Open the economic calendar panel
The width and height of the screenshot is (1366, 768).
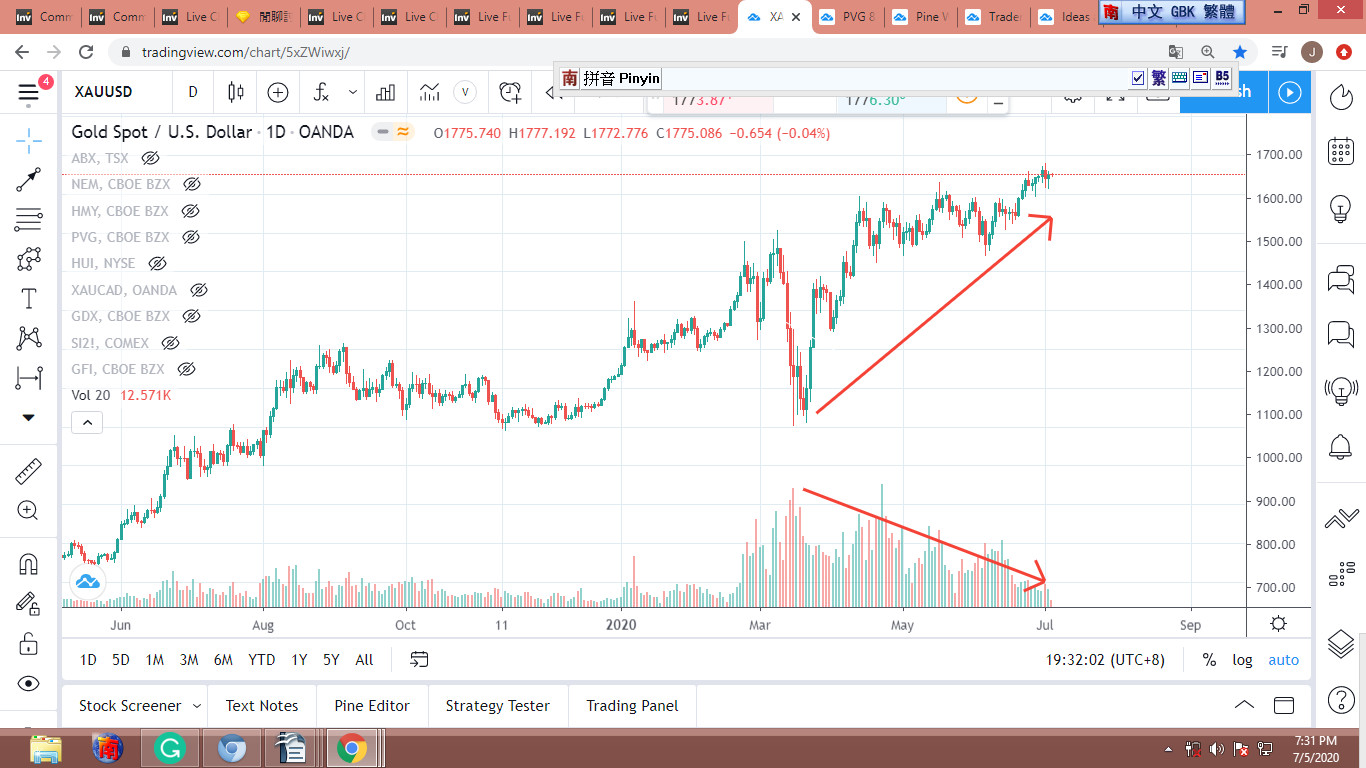point(1340,151)
